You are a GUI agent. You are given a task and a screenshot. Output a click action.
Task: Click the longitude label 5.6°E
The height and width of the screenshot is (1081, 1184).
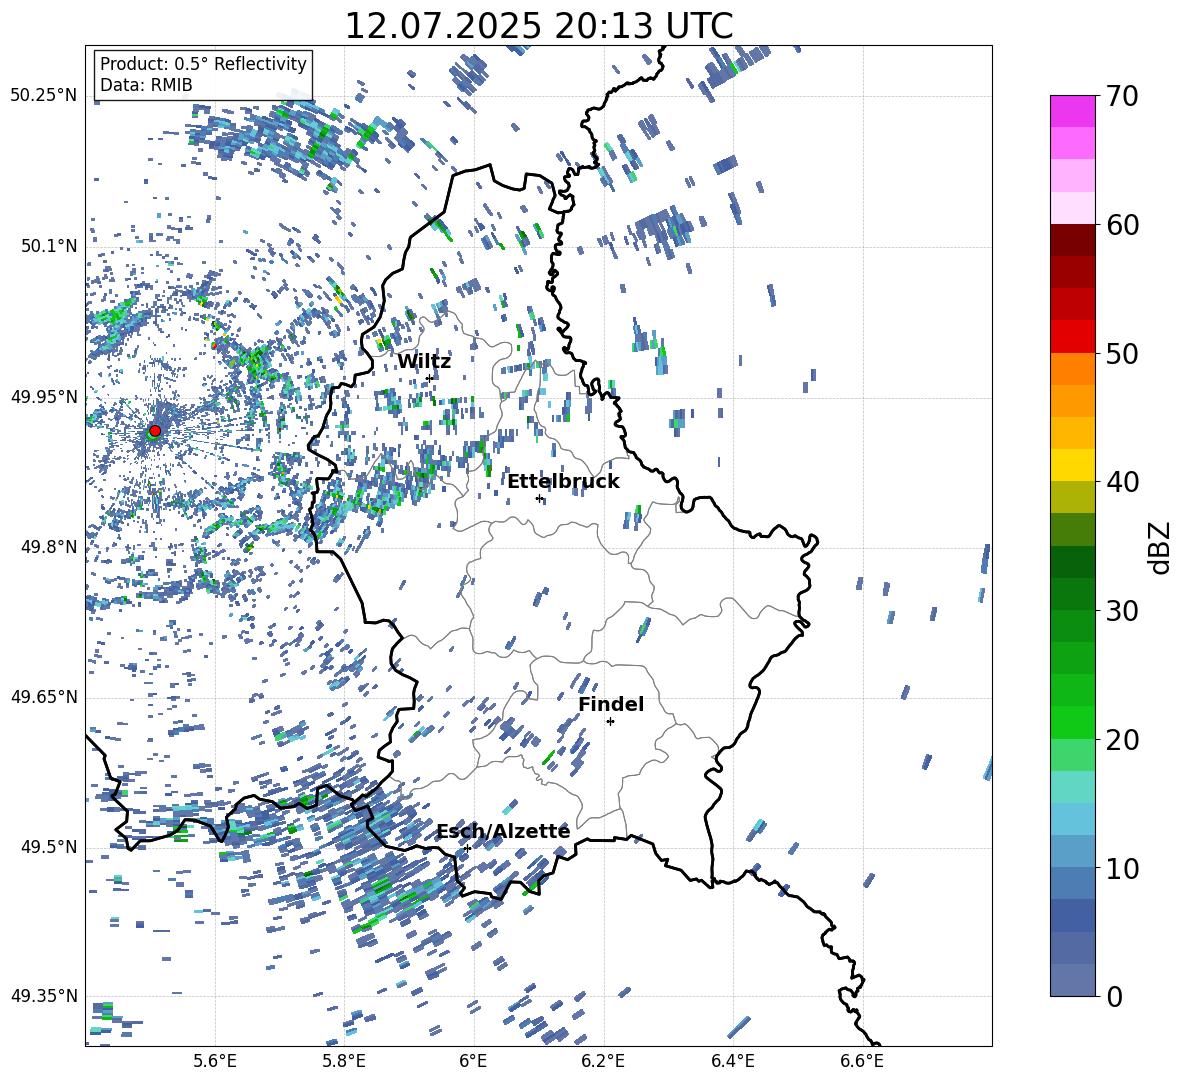coord(214,1062)
